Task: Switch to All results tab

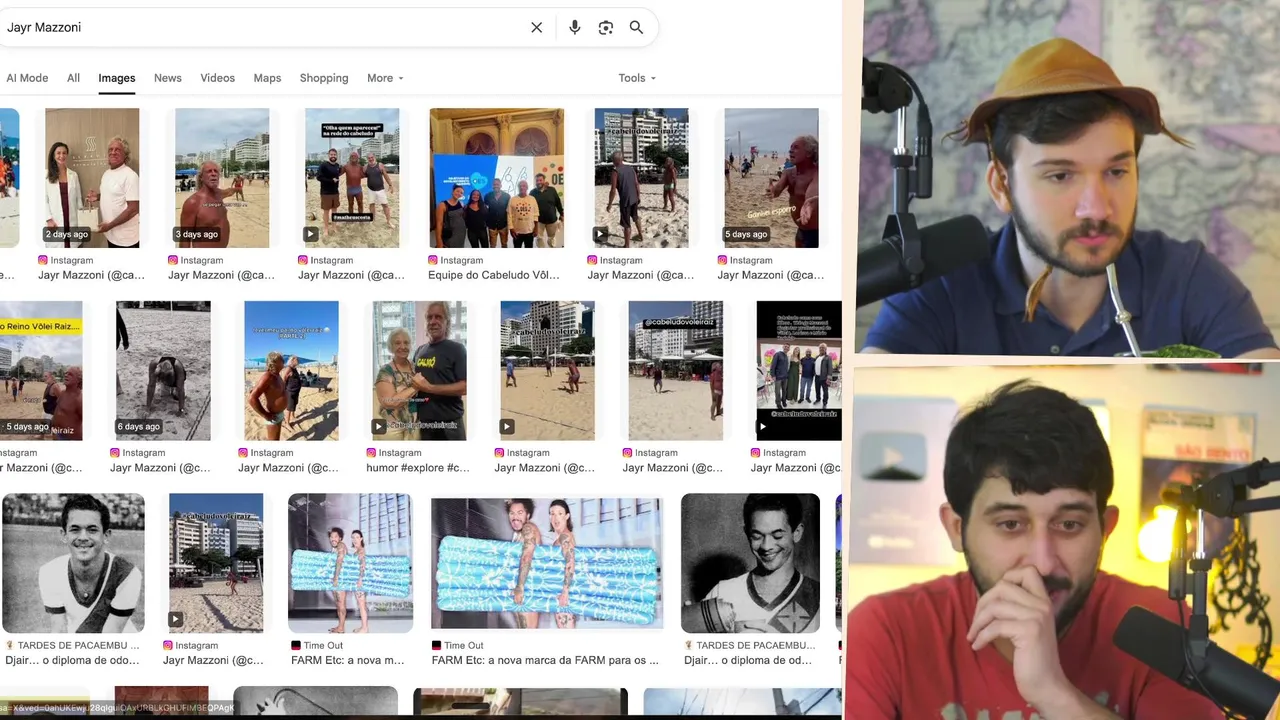Action: pos(73,78)
